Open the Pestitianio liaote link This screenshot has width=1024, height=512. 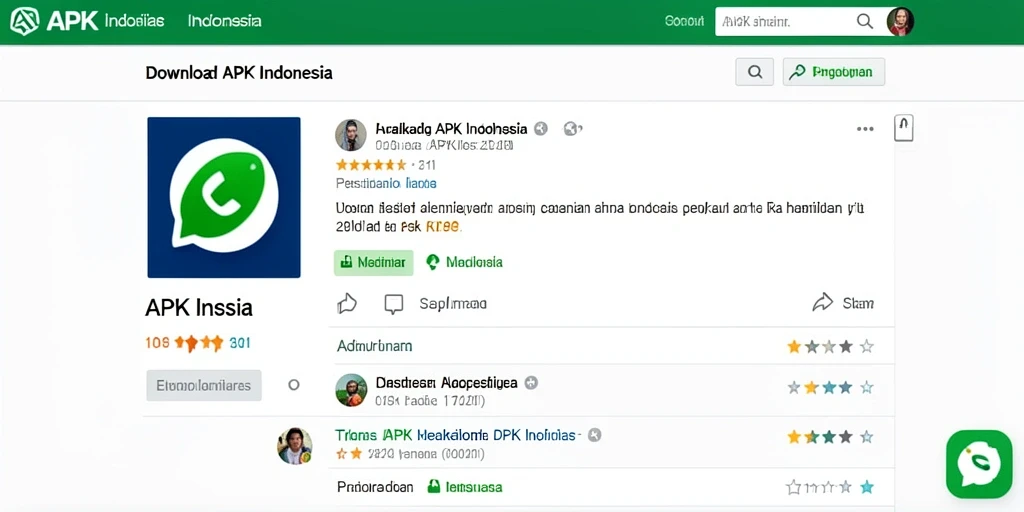[x=386, y=184]
